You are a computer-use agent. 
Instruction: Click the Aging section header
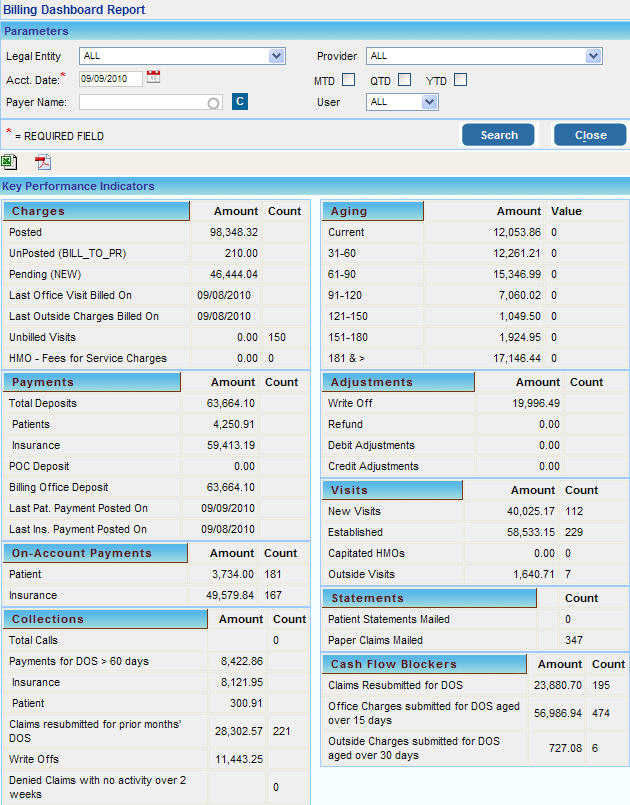373,211
